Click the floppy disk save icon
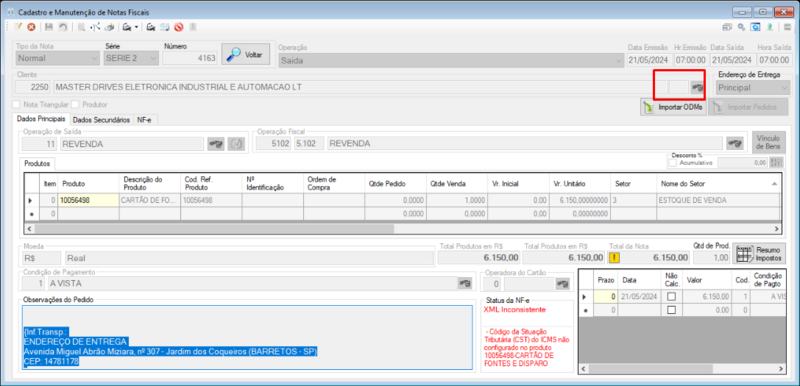 click(49, 27)
